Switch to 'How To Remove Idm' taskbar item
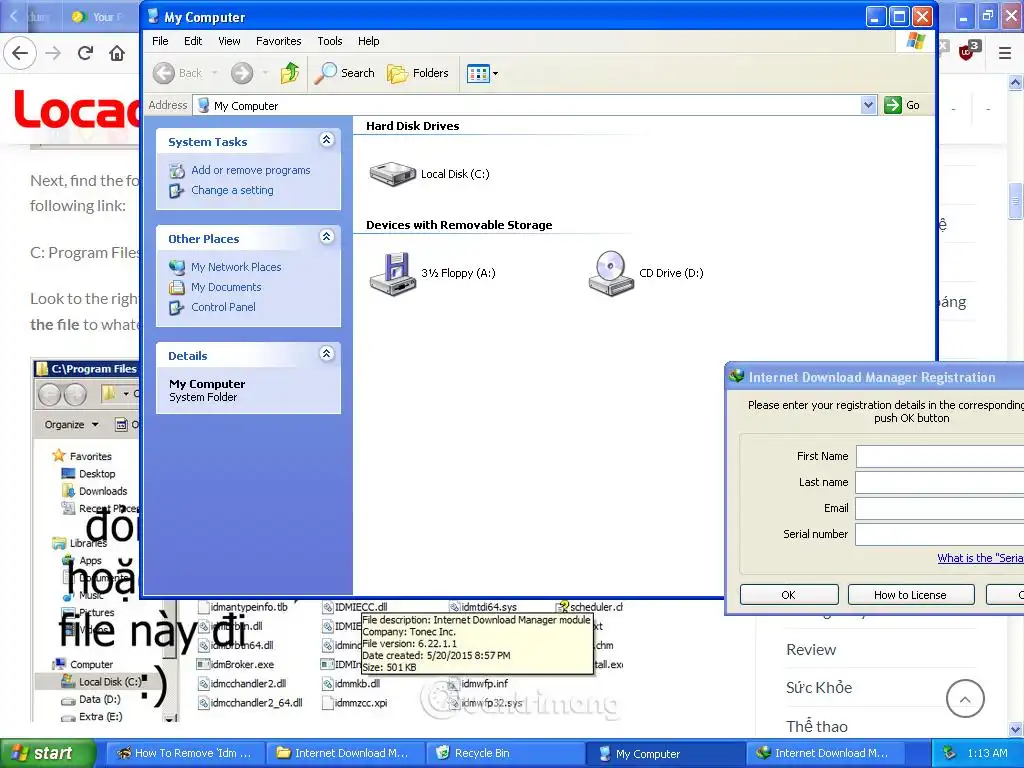 185,754
